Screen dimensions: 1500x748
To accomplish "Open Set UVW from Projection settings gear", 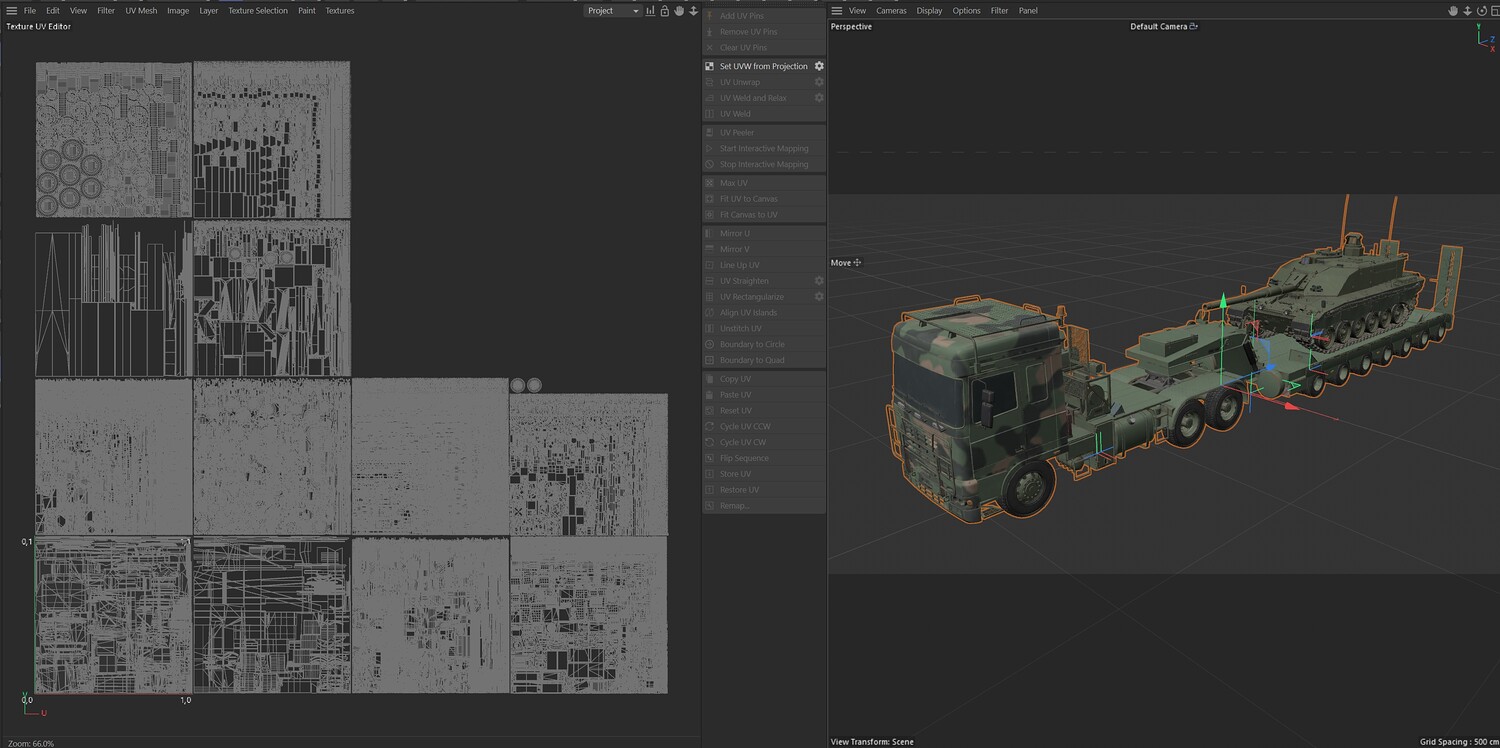I will tap(819, 66).
